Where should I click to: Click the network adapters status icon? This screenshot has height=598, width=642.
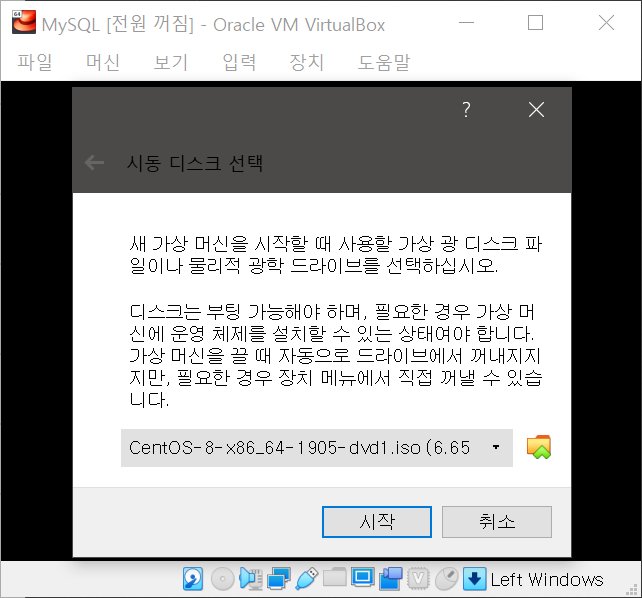pos(278,579)
